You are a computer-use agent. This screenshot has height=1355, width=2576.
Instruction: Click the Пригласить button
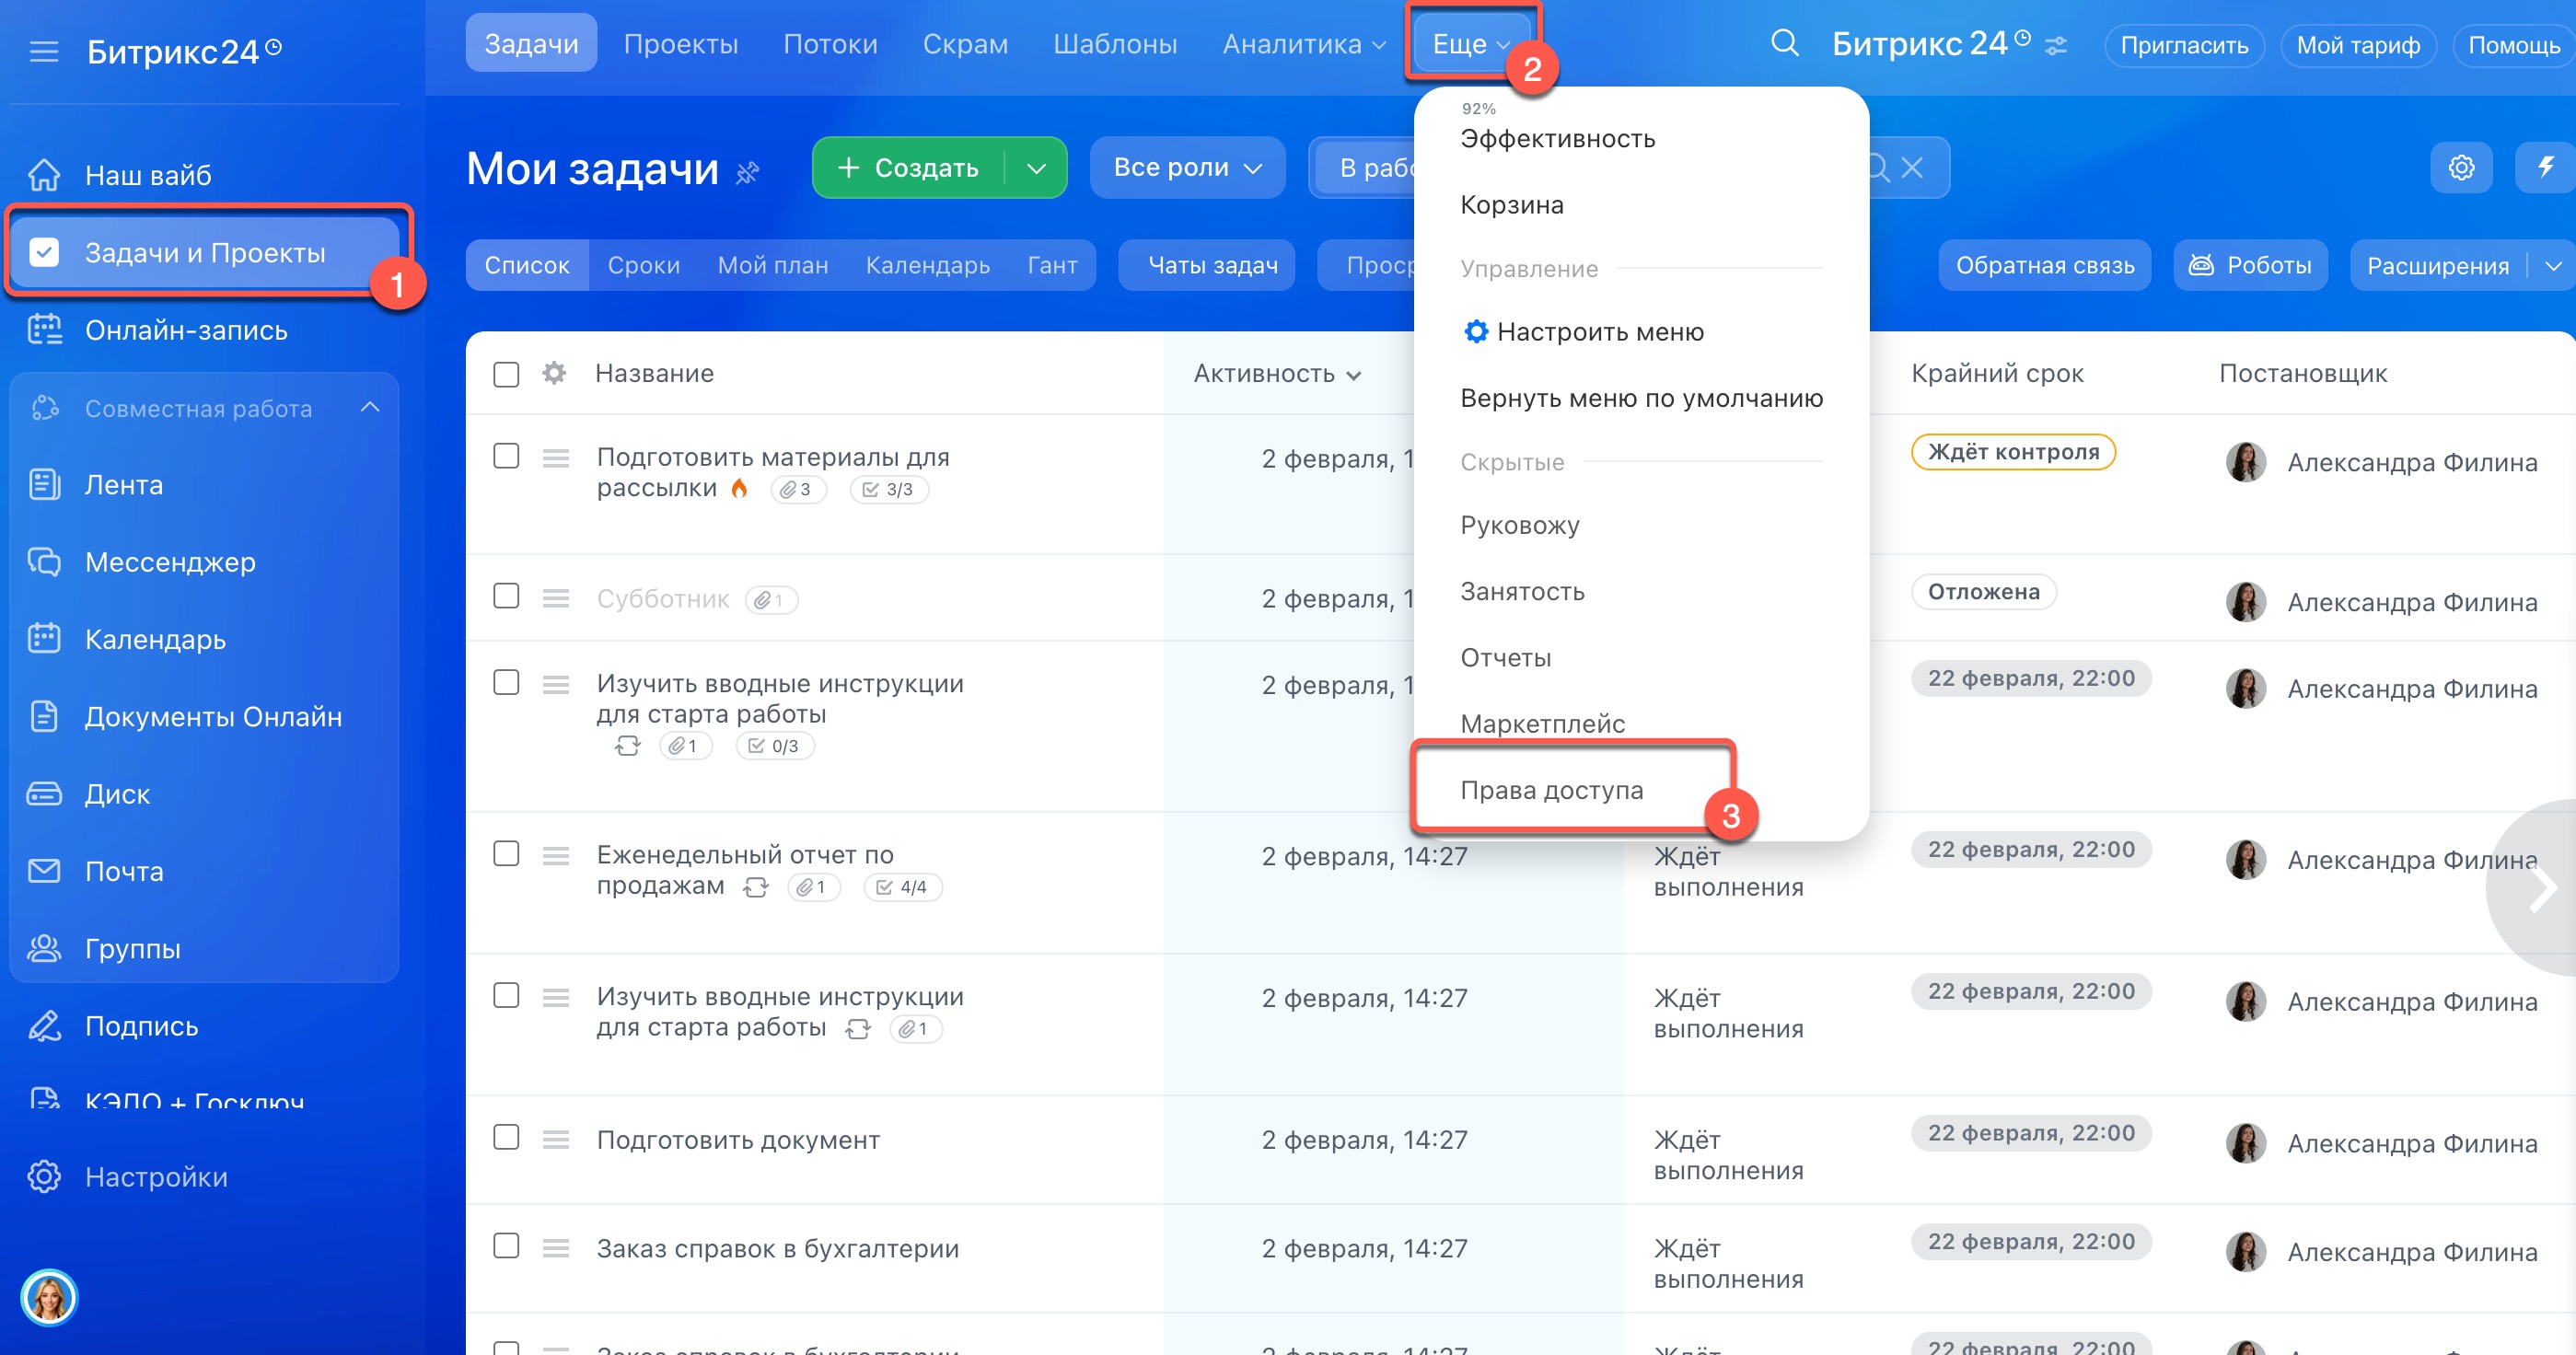2183,45
